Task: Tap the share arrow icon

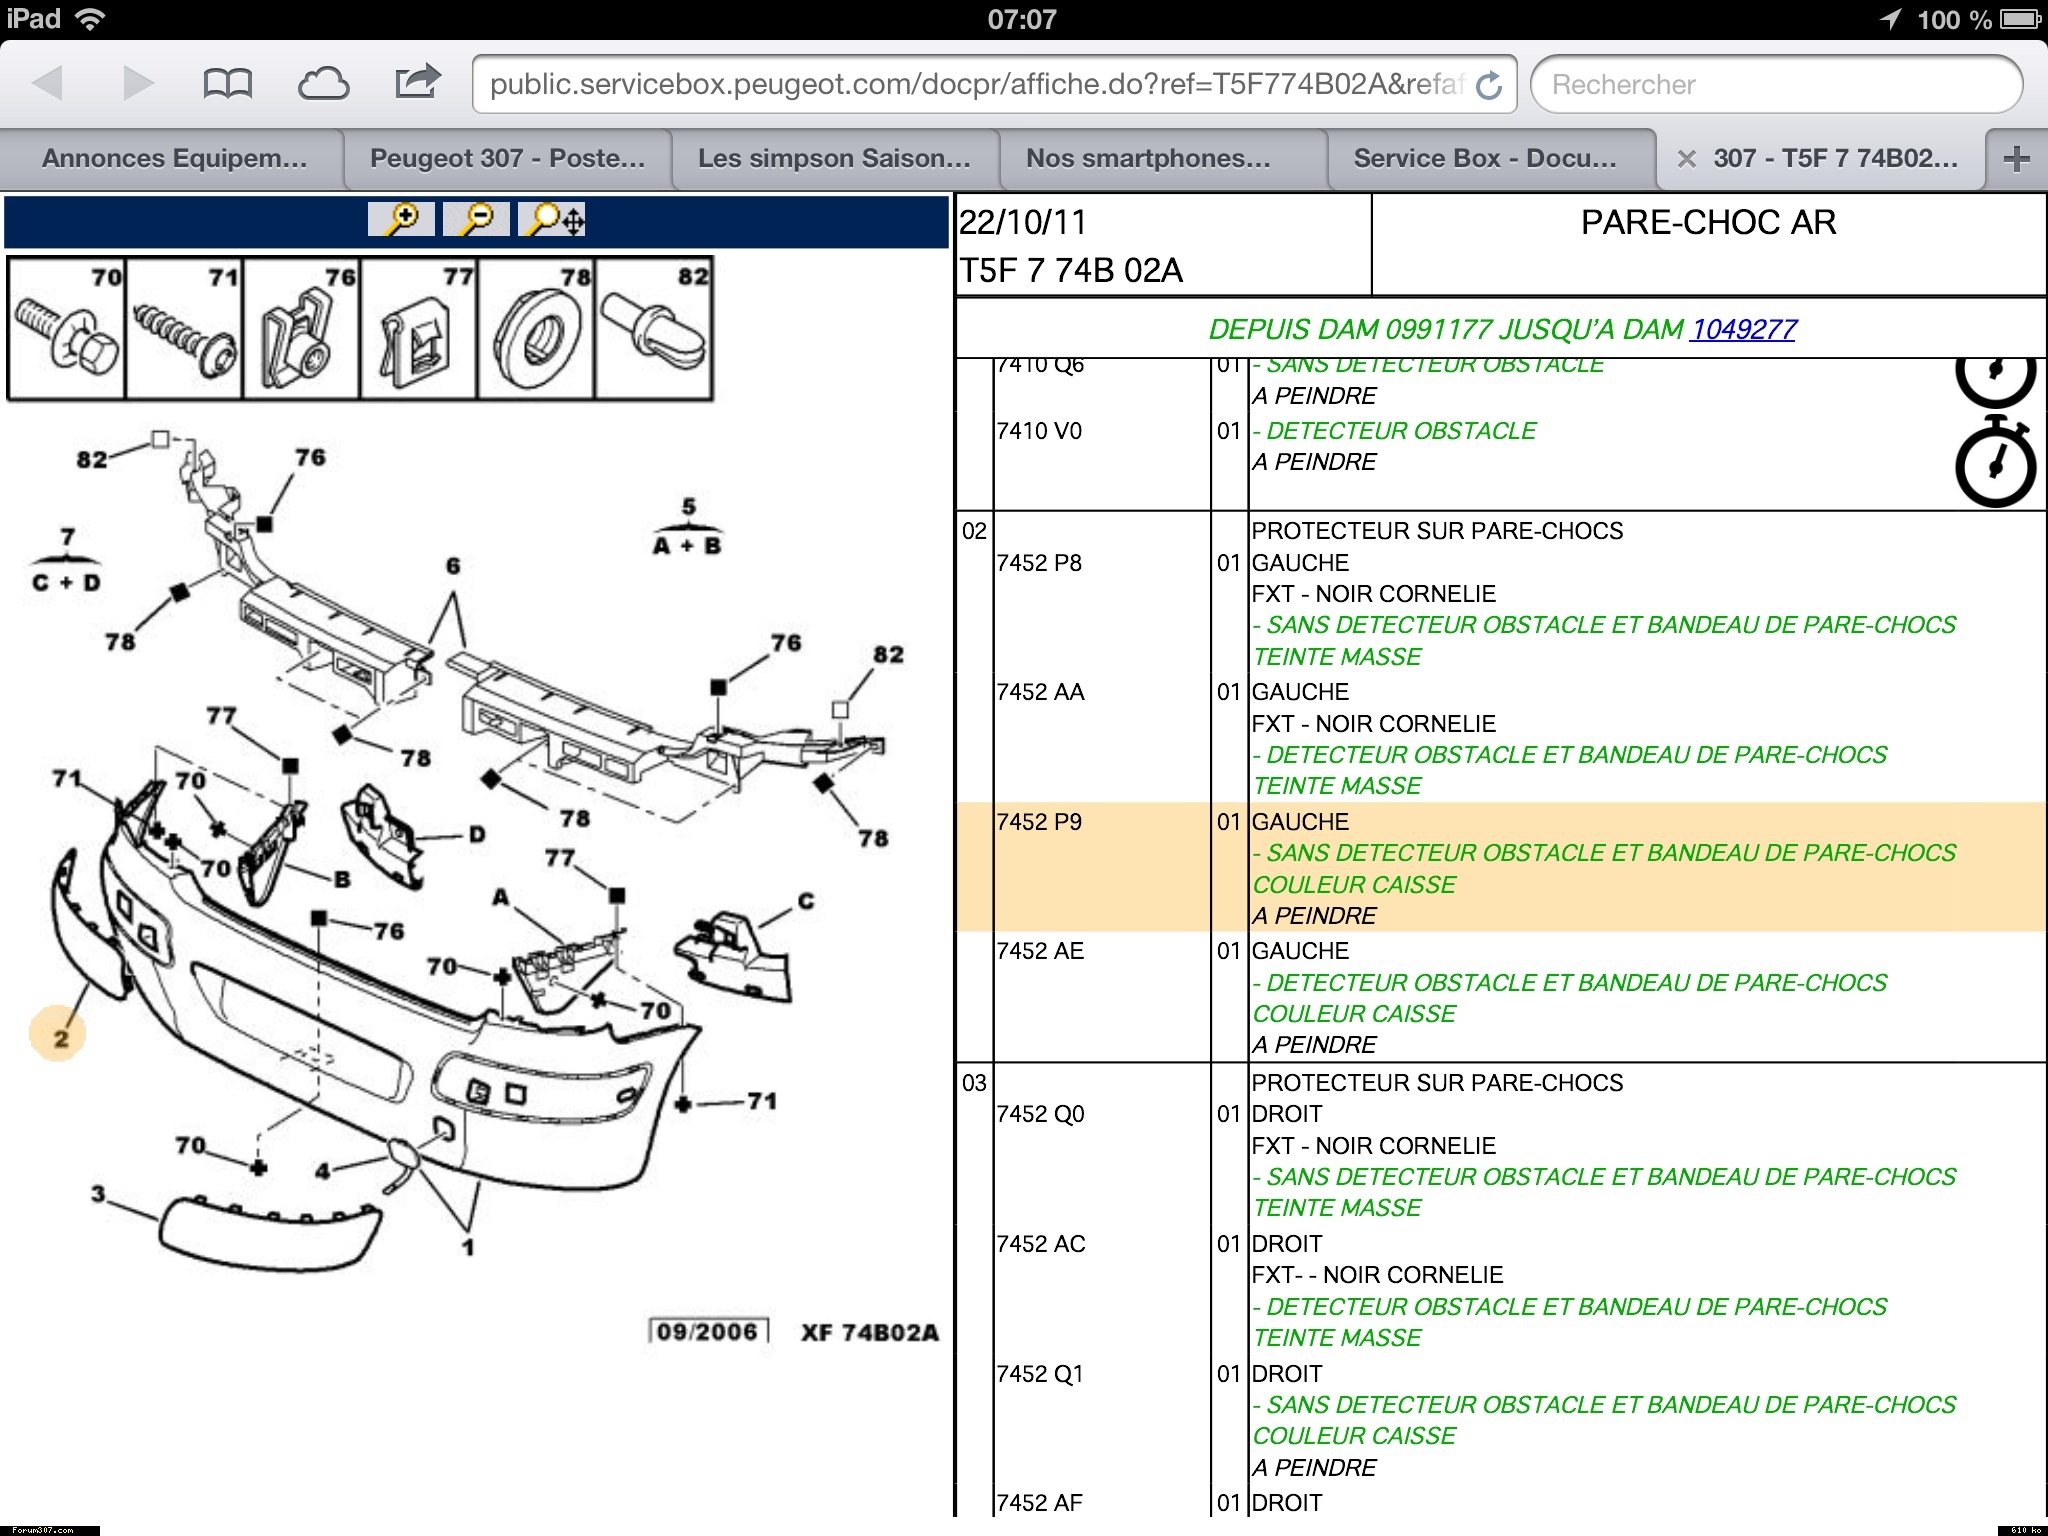Action: point(417,82)
